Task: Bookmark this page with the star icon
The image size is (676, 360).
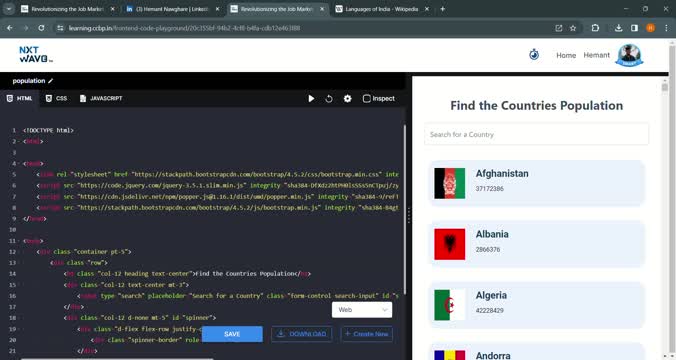Action: pyautogui.click(x=573, y=28)
